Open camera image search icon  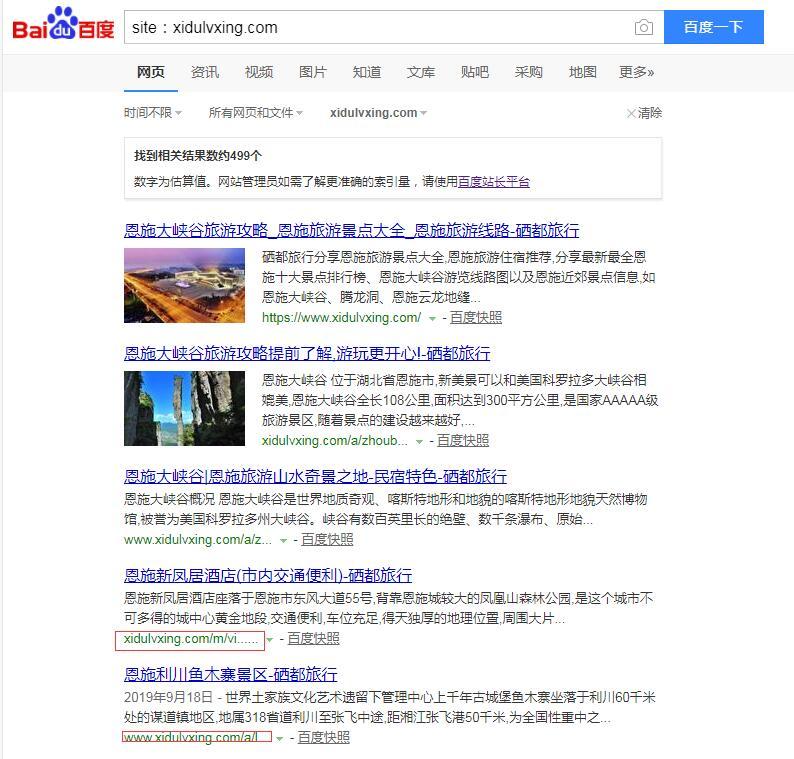click(644, 27)
